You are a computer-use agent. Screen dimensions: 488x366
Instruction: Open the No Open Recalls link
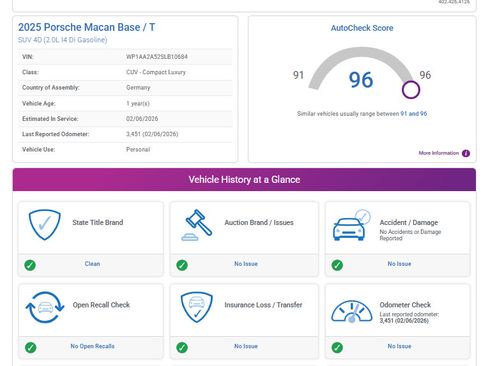pyautogui.click(x=92, y=346)
